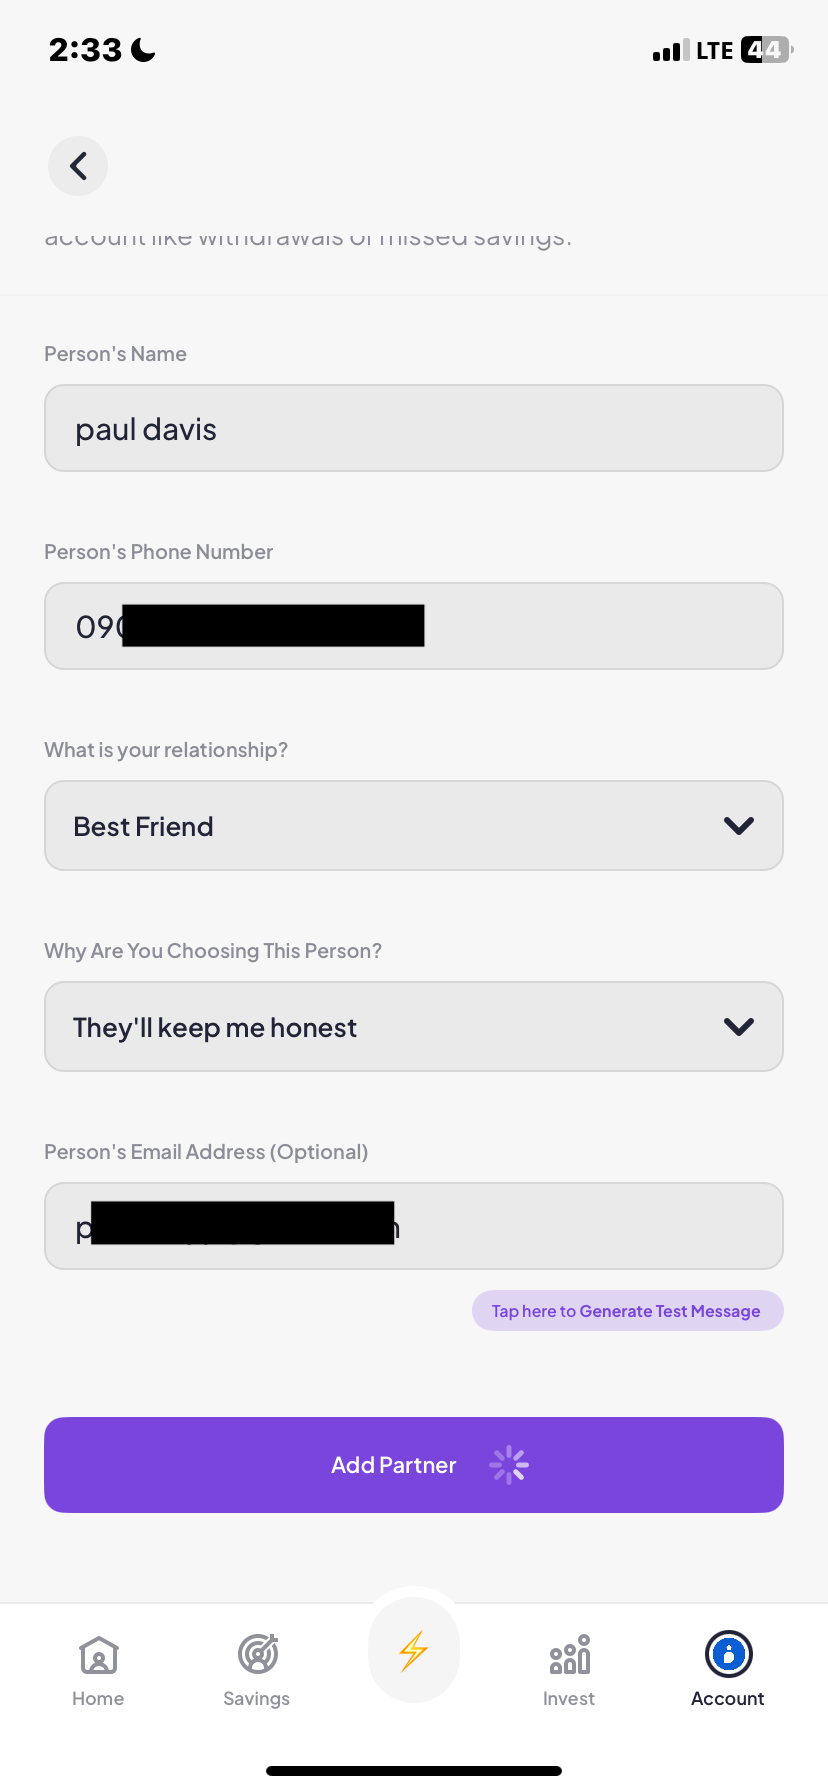Image resolution: width=828 pixels, height=1792 pixels.
Task: Switch to the Invest tab label
Action: click(569, 1699)
